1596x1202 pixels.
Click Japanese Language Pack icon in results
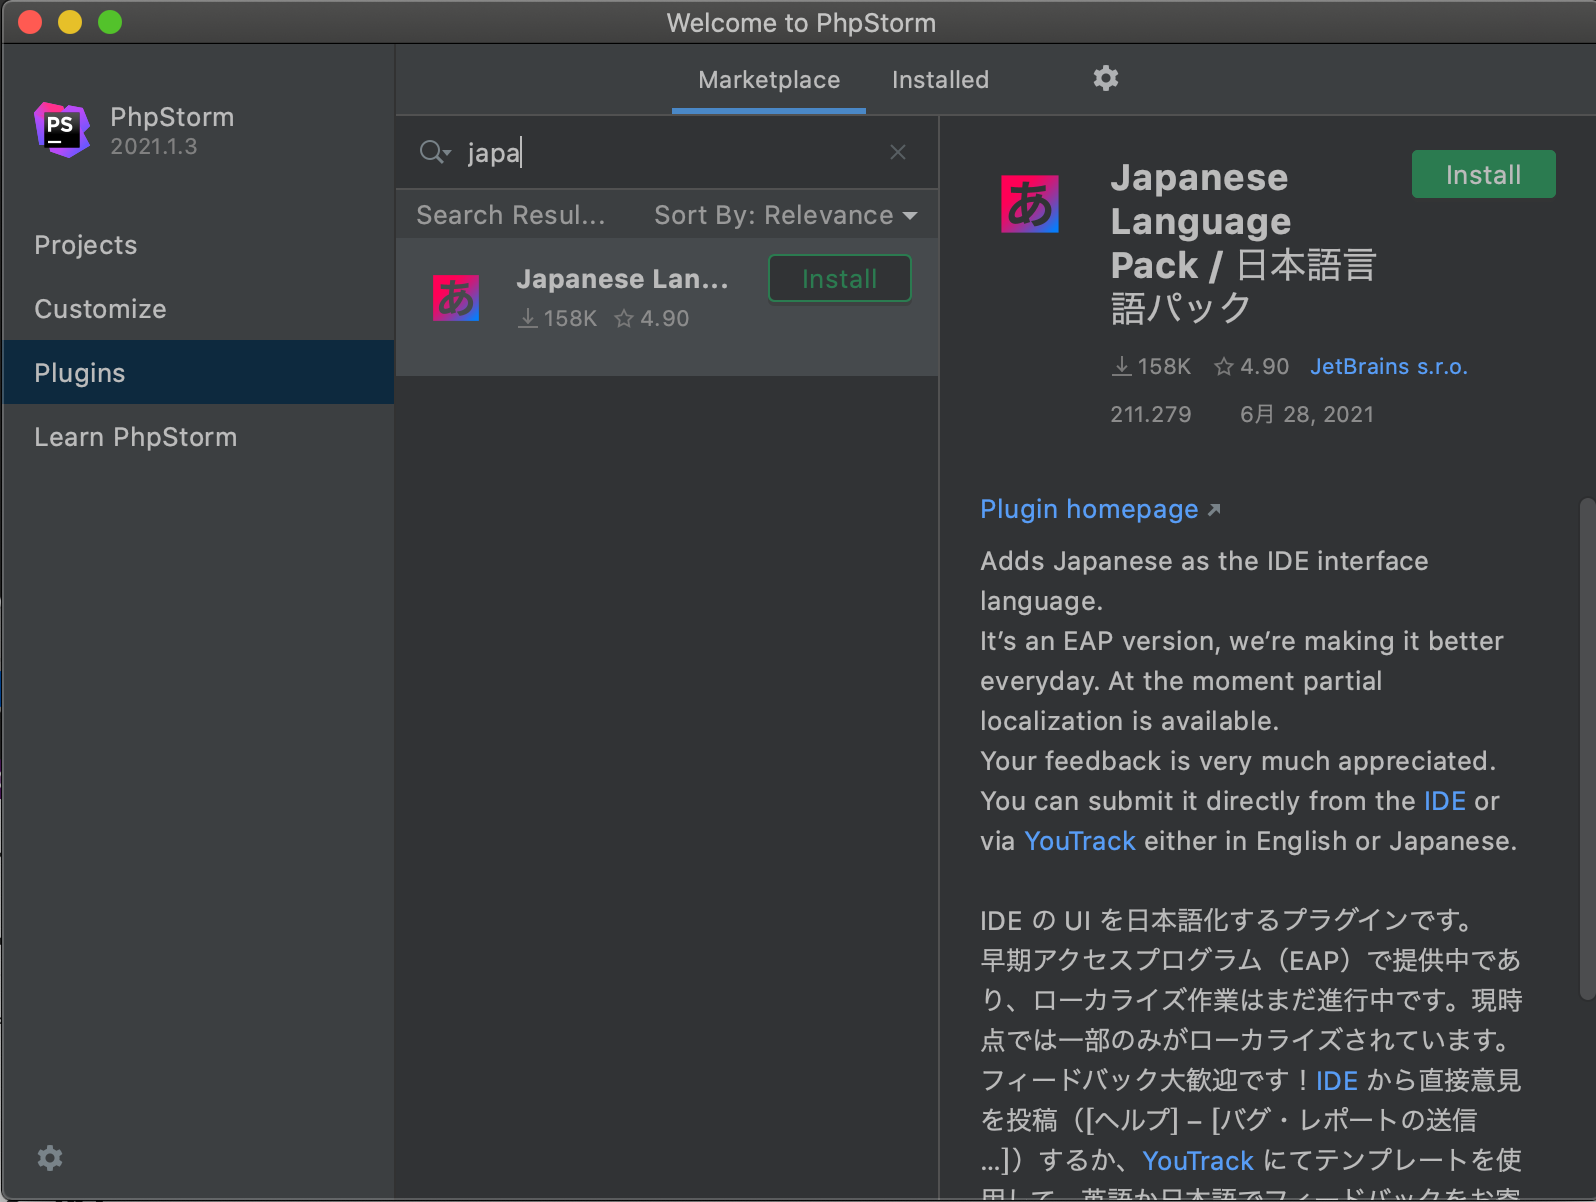(456, 298)
